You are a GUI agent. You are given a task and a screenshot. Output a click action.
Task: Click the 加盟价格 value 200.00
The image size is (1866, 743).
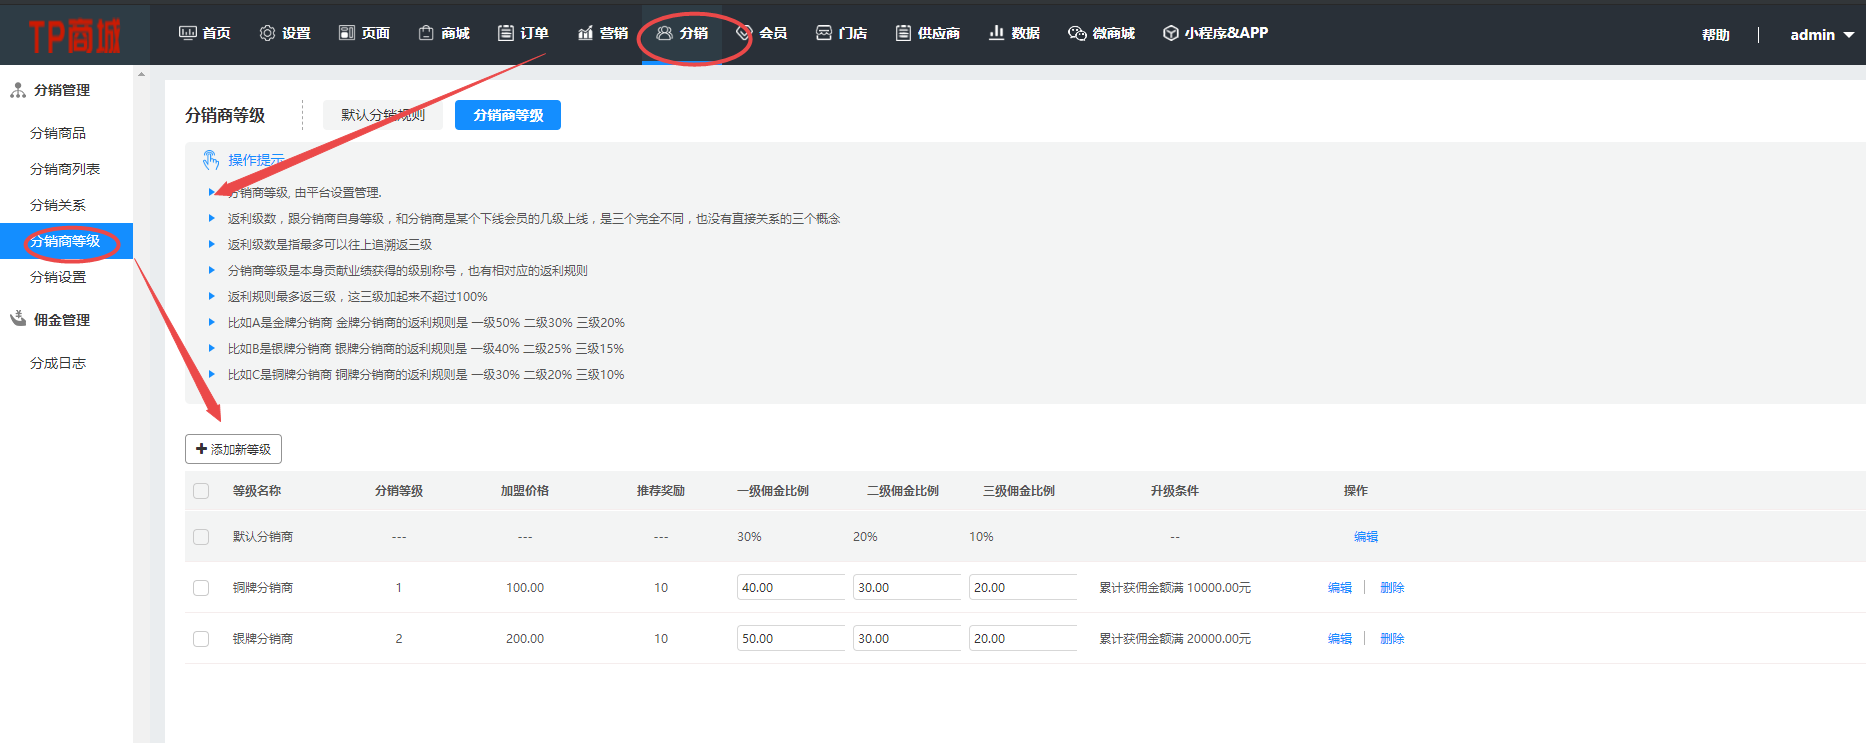click(x=525, y=639)
